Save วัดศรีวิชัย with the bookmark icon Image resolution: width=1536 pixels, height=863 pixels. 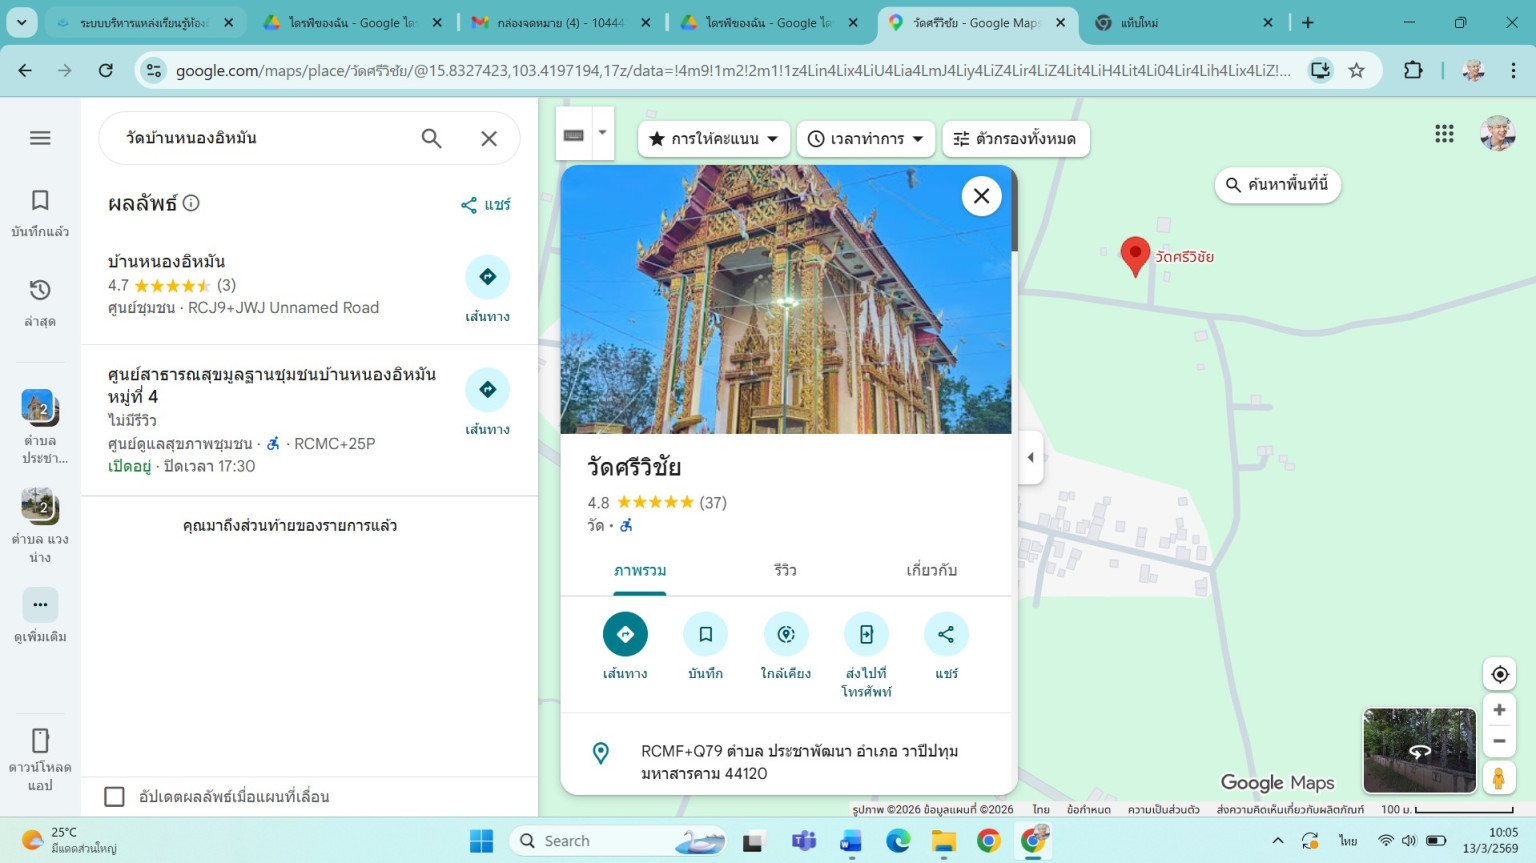(705, 634)
